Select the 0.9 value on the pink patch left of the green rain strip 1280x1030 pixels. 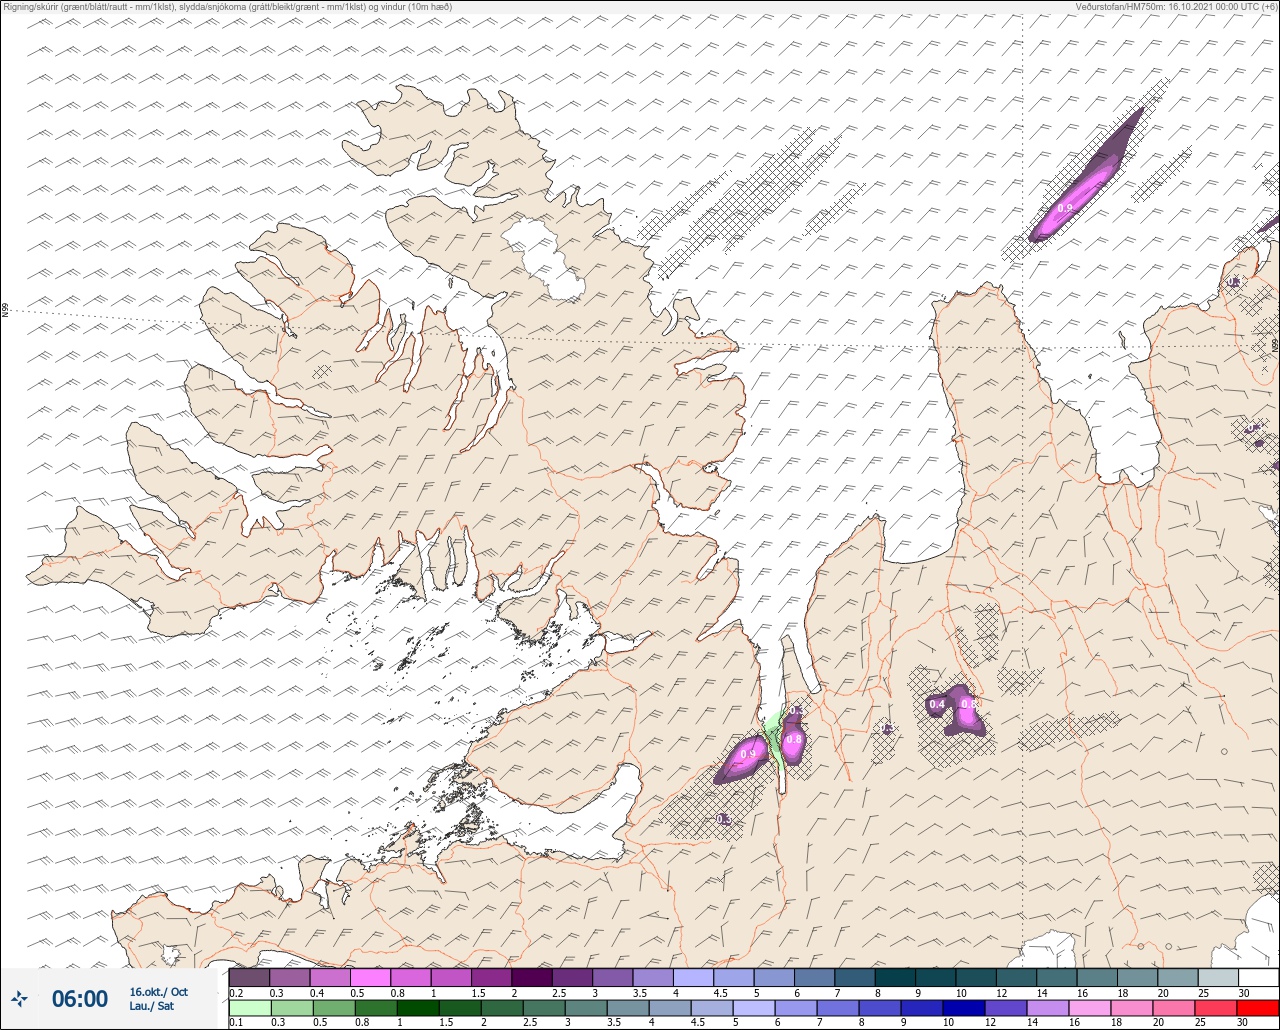747,754
